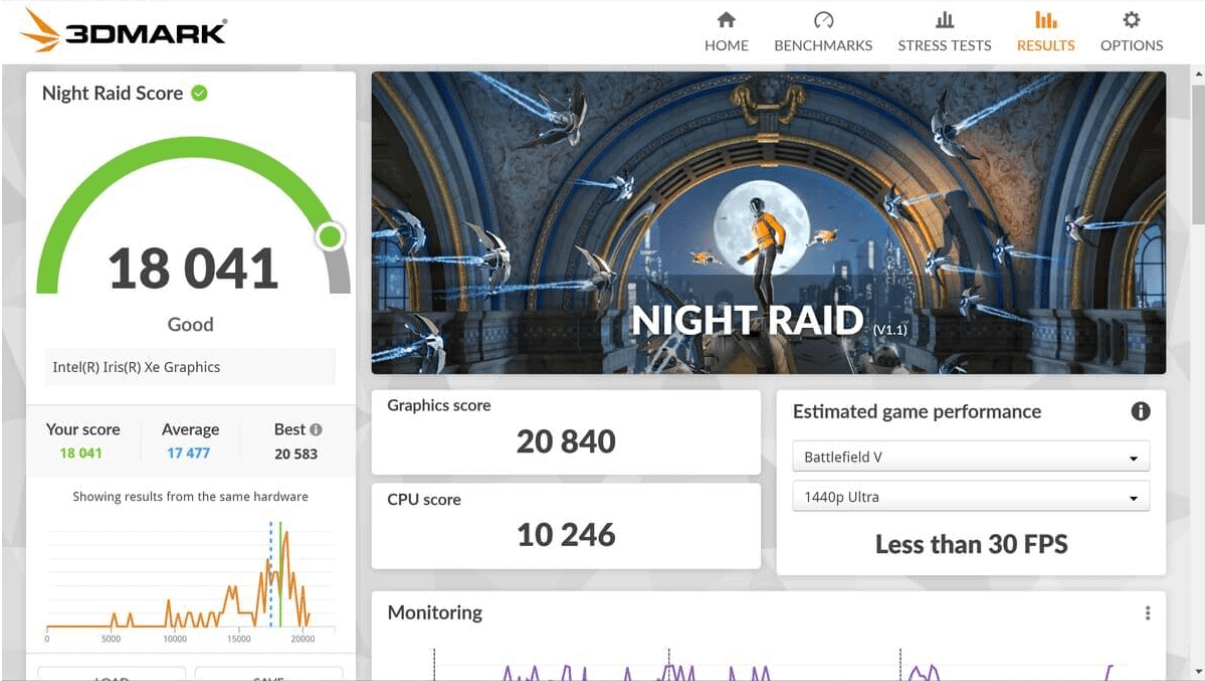Click the scroll down arrow of scrollbar
Image resolution: width=1205 pixels, height=681 pixels.
point(1198,671)
